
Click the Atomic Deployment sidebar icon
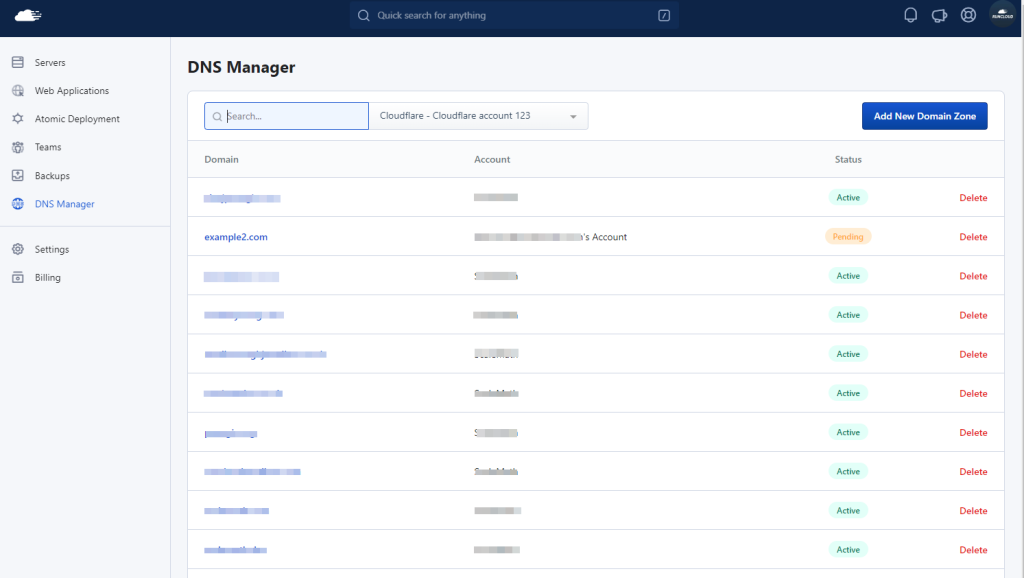coord(18,118)
